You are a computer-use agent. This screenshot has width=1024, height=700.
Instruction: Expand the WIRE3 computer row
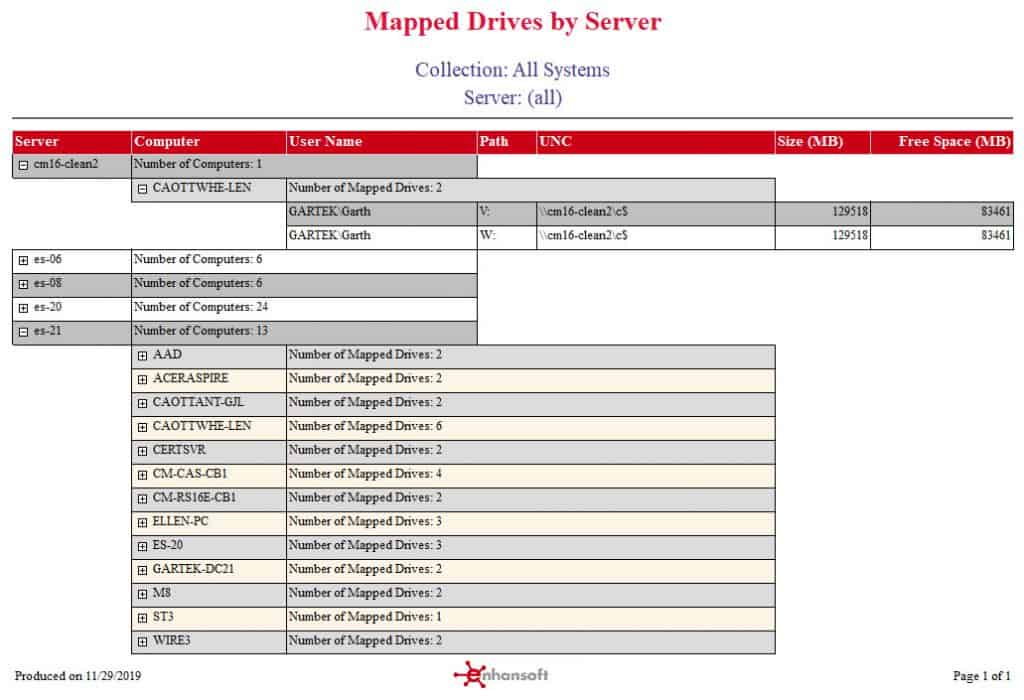(142, 642)
